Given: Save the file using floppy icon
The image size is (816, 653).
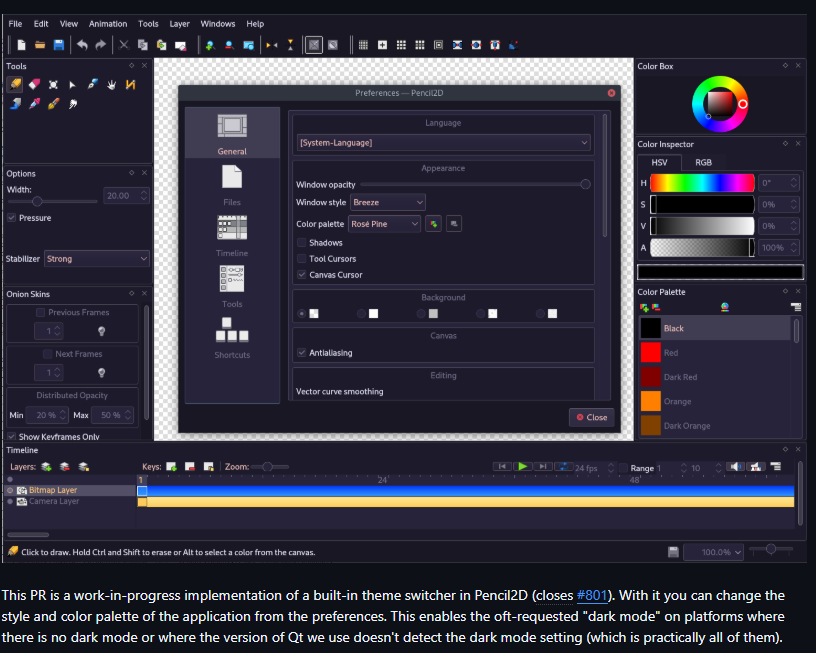Looking at the screenshot, I should [x=59, y=45].
